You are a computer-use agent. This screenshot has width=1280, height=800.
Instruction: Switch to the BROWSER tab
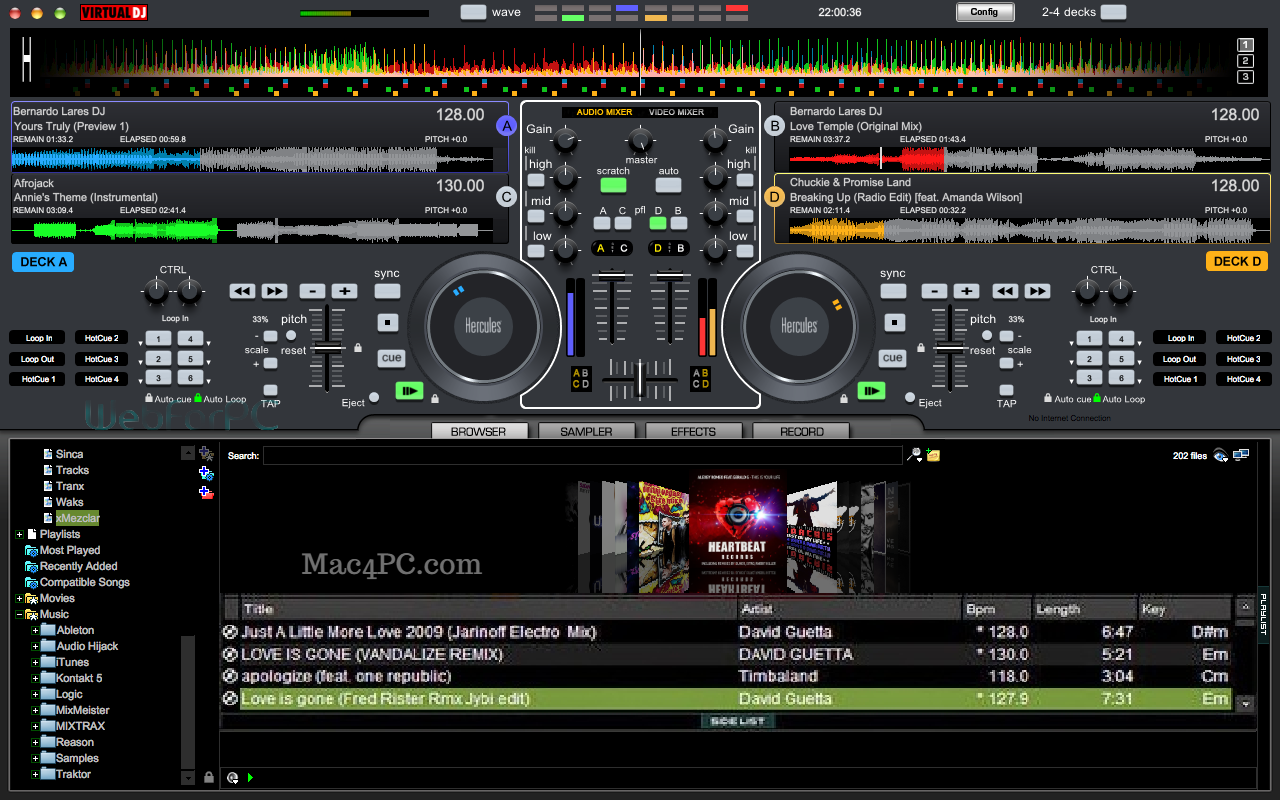(478, 432)
